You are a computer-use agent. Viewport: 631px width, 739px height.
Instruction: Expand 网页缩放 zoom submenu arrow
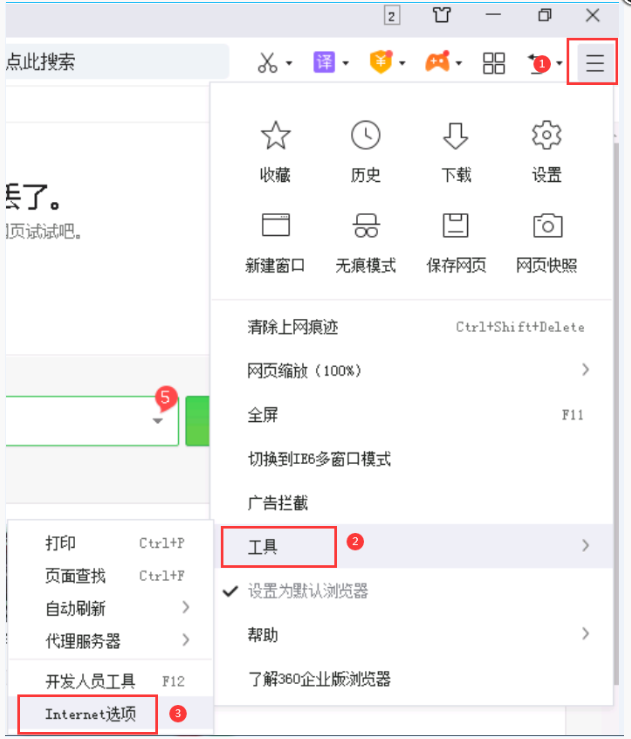(585, 370)
